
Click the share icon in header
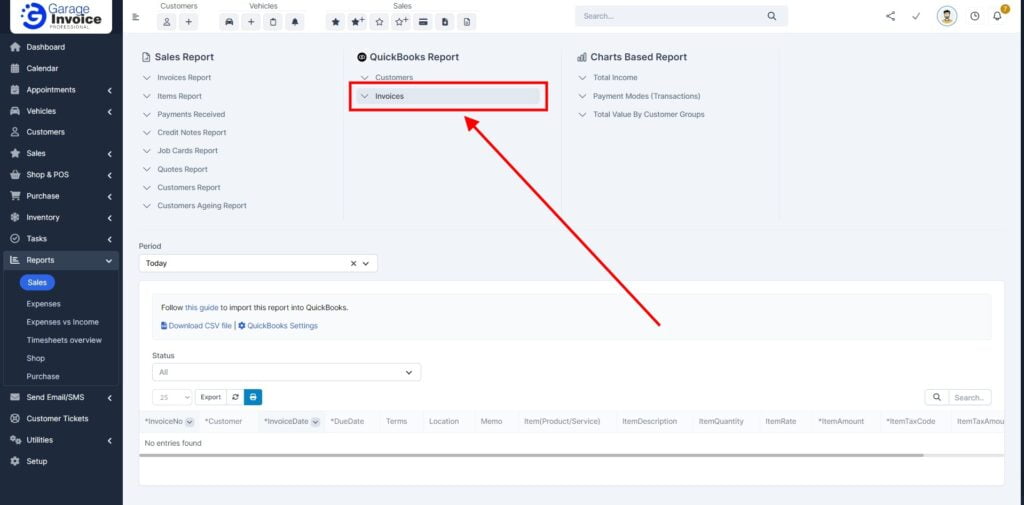point(891,16)
